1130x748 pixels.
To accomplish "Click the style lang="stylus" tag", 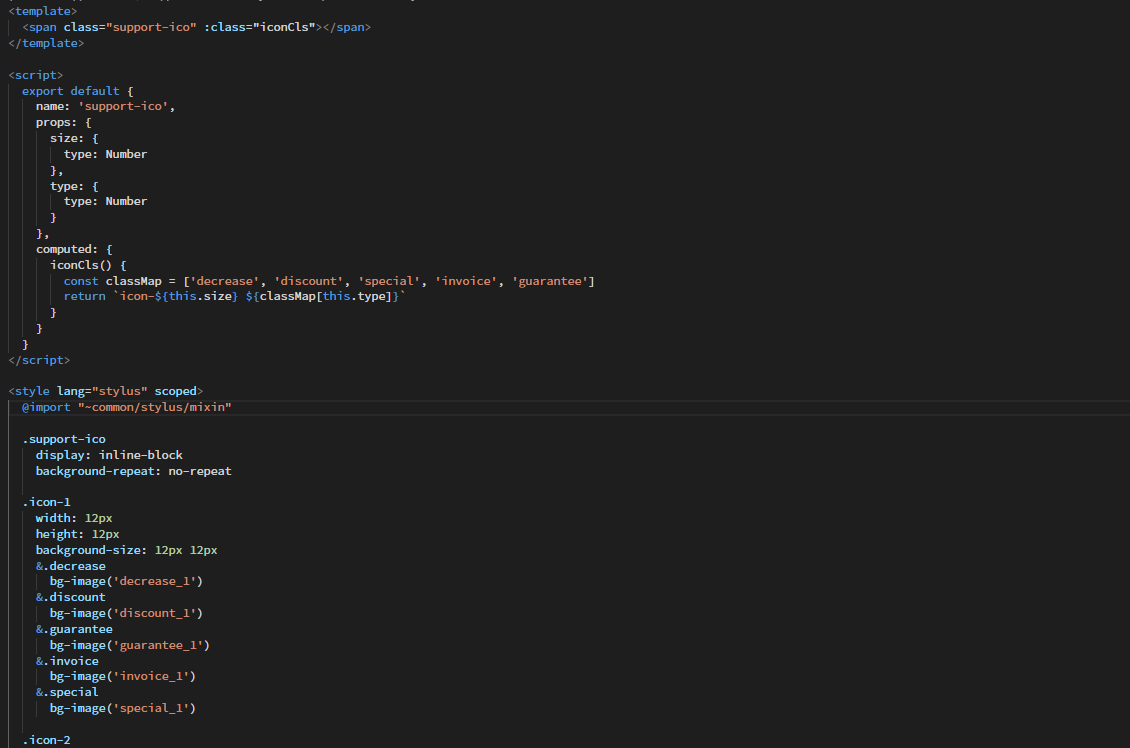I will (105, 391).
